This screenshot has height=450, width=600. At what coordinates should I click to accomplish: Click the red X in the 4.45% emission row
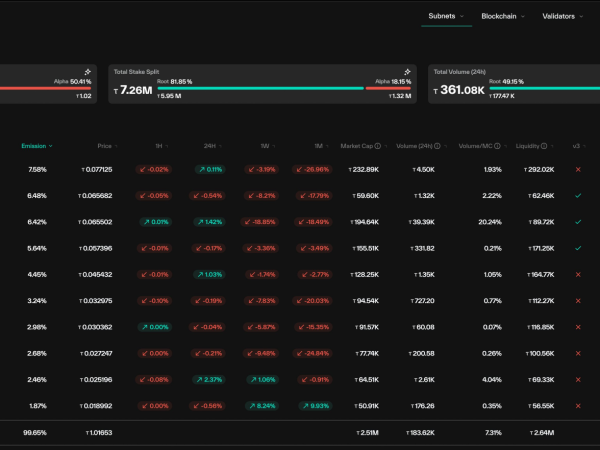578,274
